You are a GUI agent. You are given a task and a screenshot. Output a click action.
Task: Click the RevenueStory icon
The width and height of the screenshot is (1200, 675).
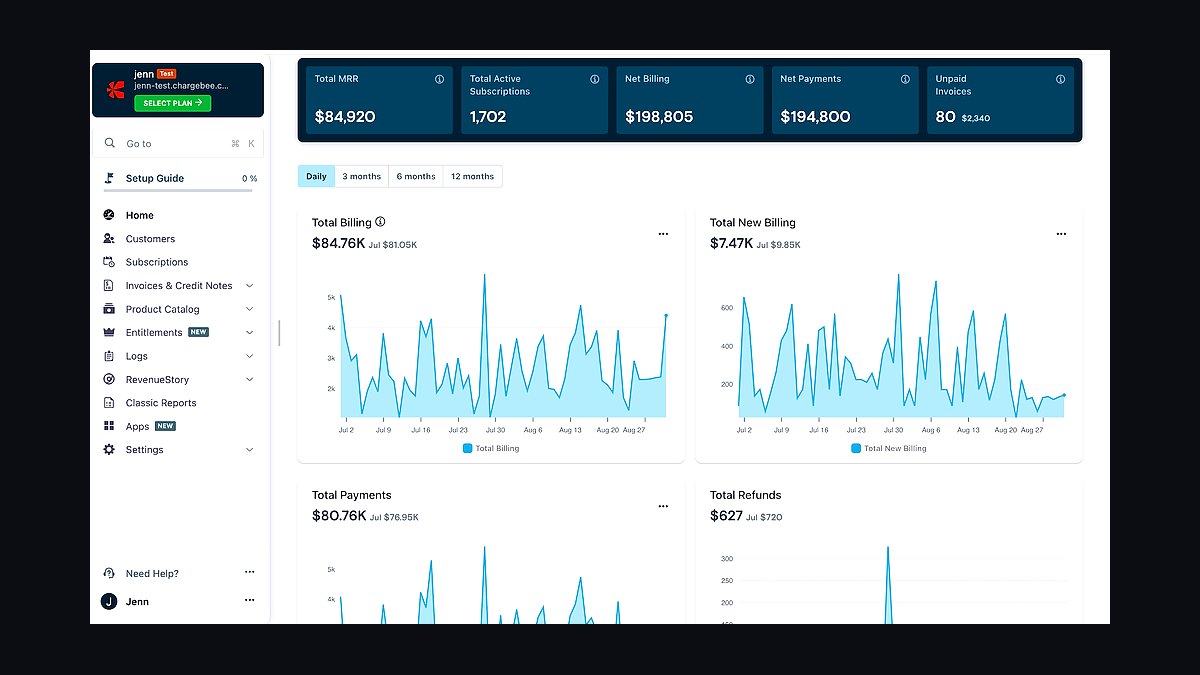pyautogui.click(x=109, y=379)
